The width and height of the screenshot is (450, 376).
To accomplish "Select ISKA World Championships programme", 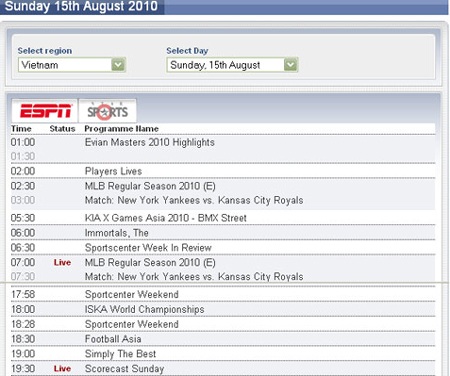I will point(145,309).
